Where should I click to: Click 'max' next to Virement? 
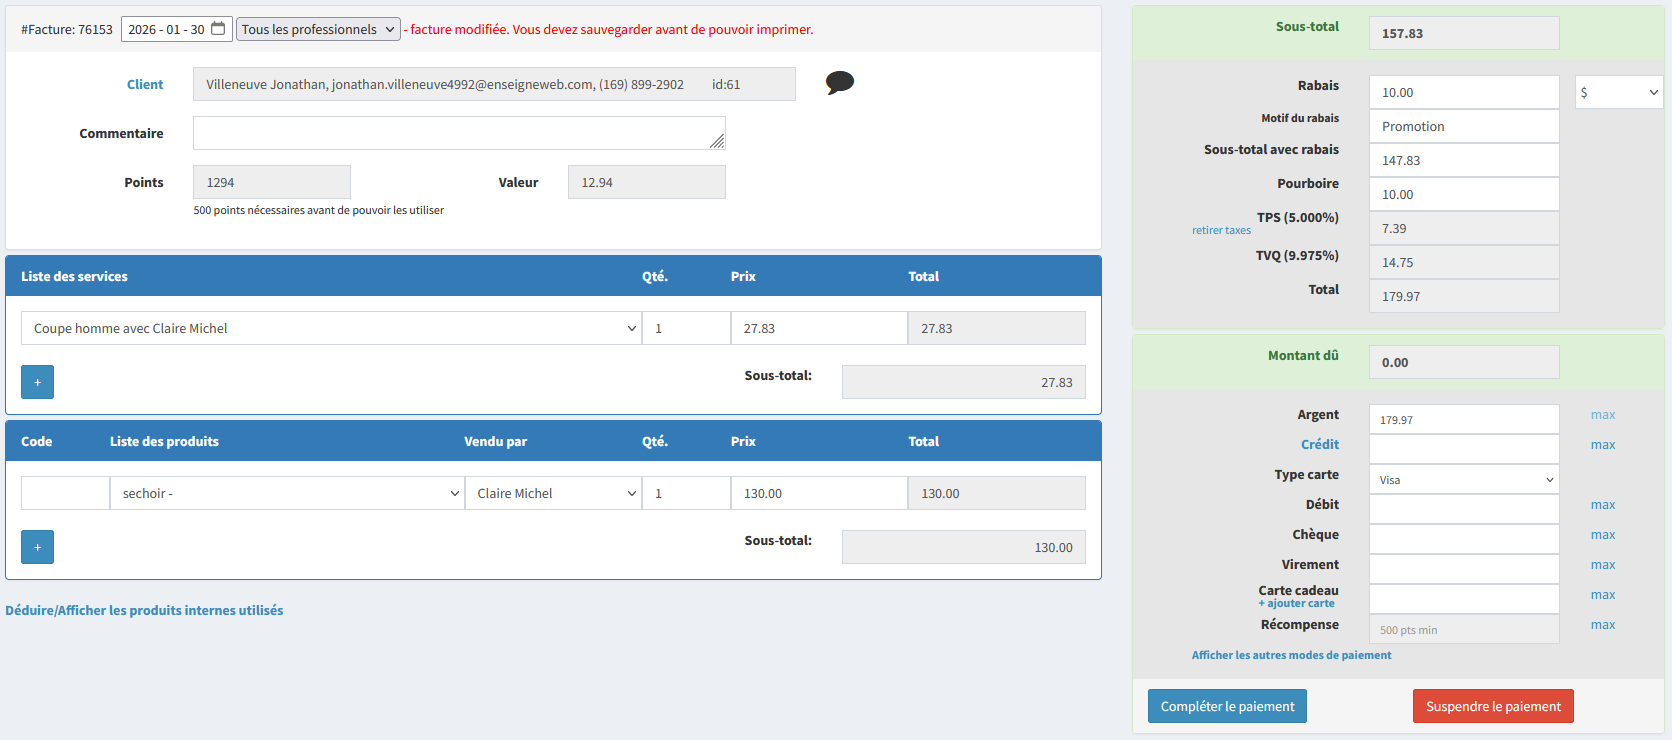(x=1603, y=565)
